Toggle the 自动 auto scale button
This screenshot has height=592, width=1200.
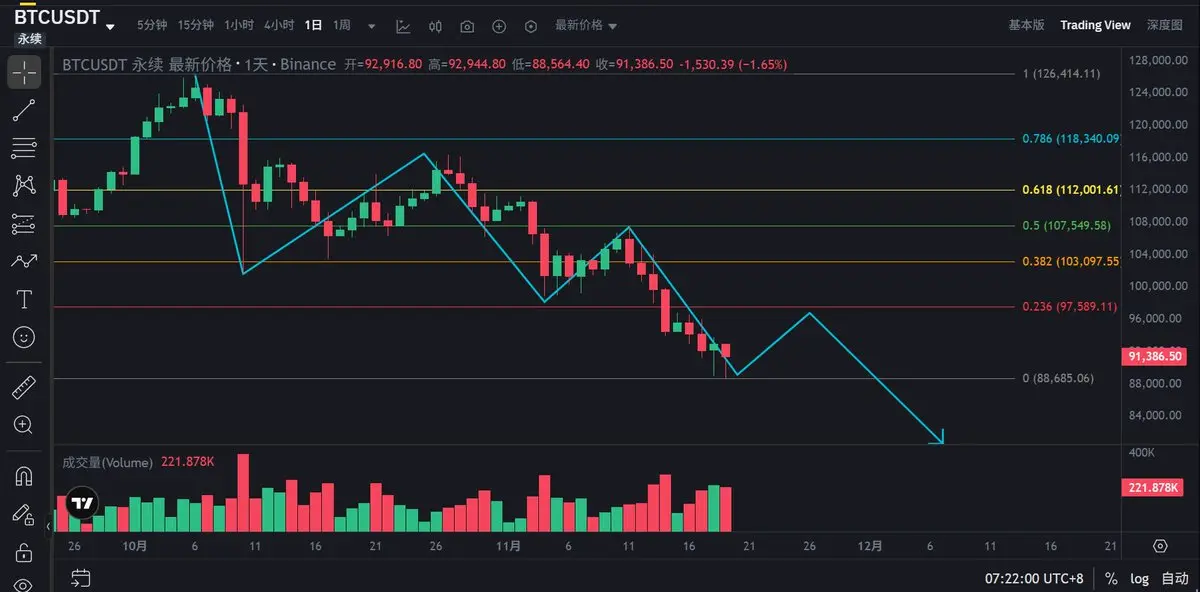[x=1174, y=578]
